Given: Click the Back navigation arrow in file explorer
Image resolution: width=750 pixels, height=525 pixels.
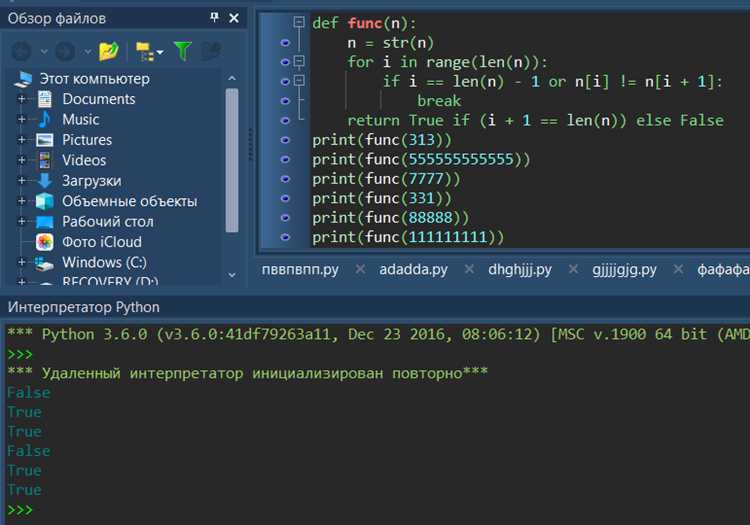Looking at the screenshot, I should pyautogui.click(x=22, y=51).
